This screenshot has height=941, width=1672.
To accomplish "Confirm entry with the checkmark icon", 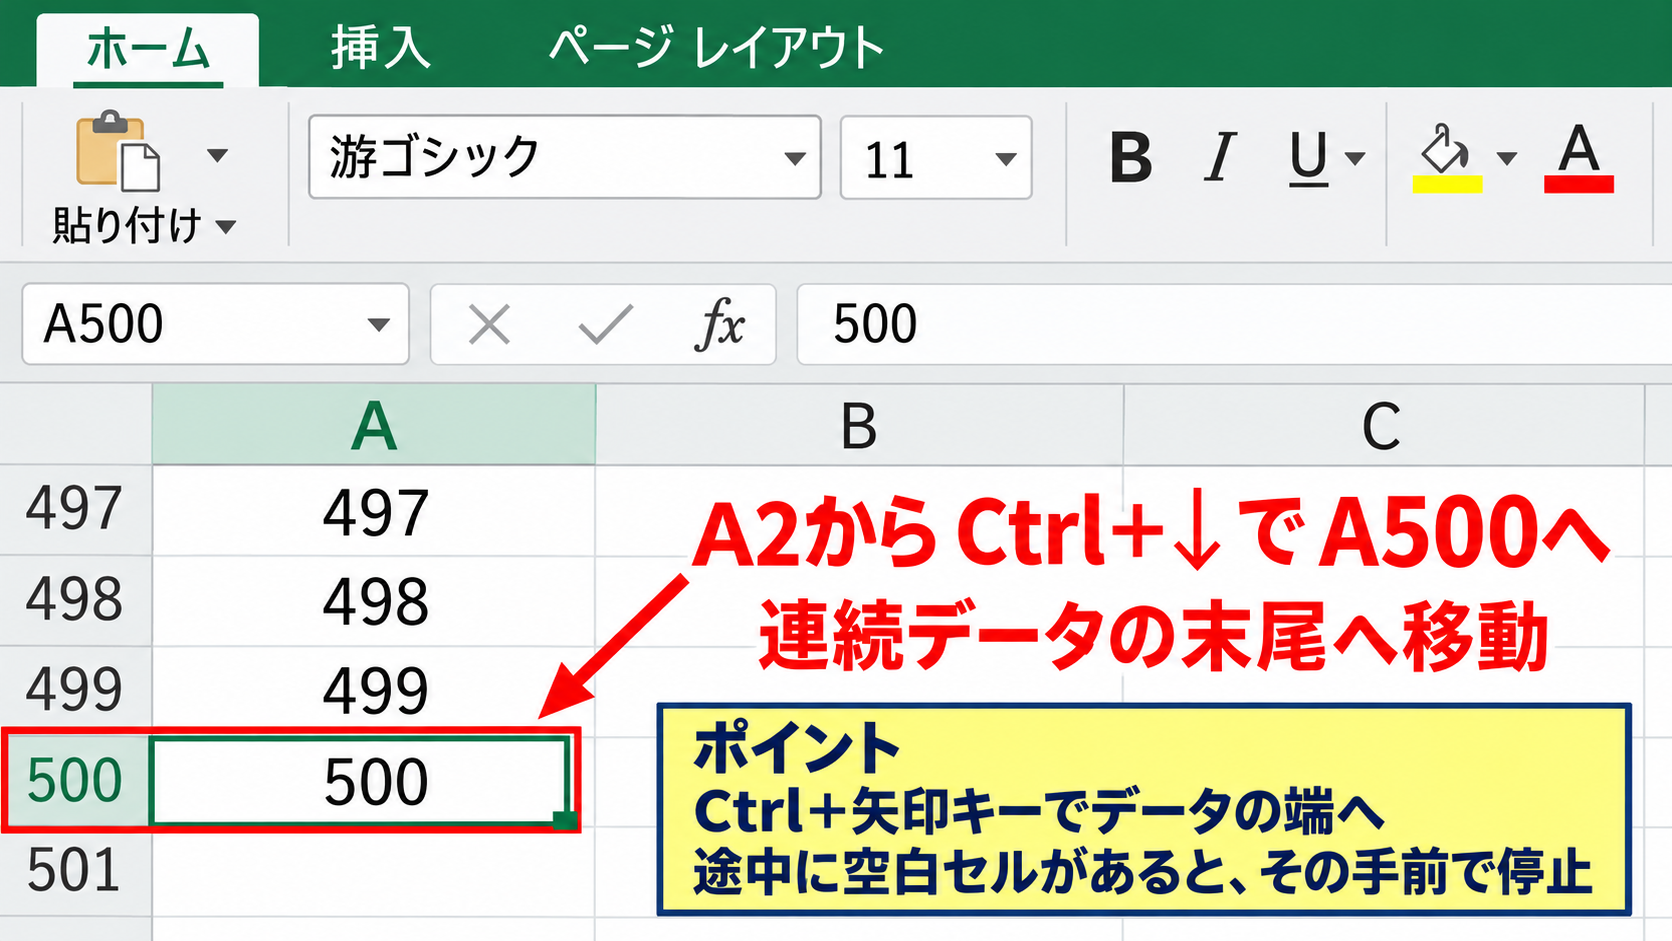I will [x=605, y=324].
